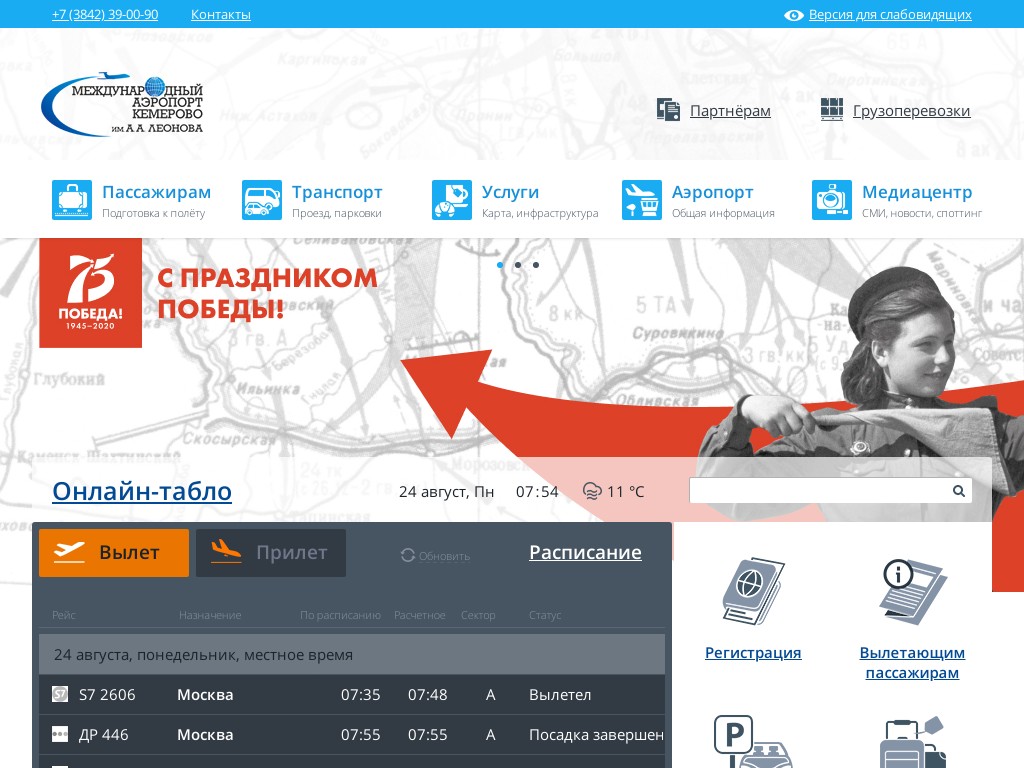Switch to the Прилет arrivals tab
This screenshot has height=768, width=1024.
pos(271,553)
